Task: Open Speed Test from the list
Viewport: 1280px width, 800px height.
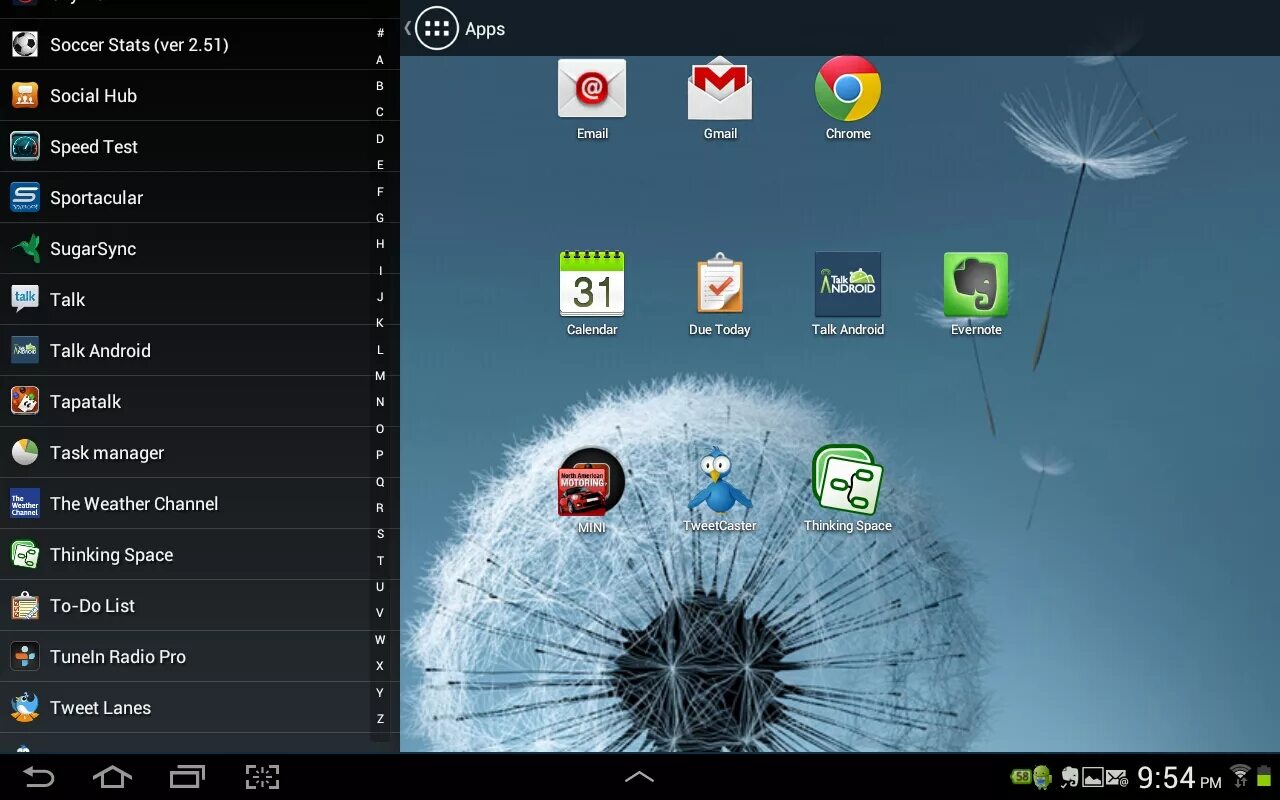Action: (x=185, y=147)
